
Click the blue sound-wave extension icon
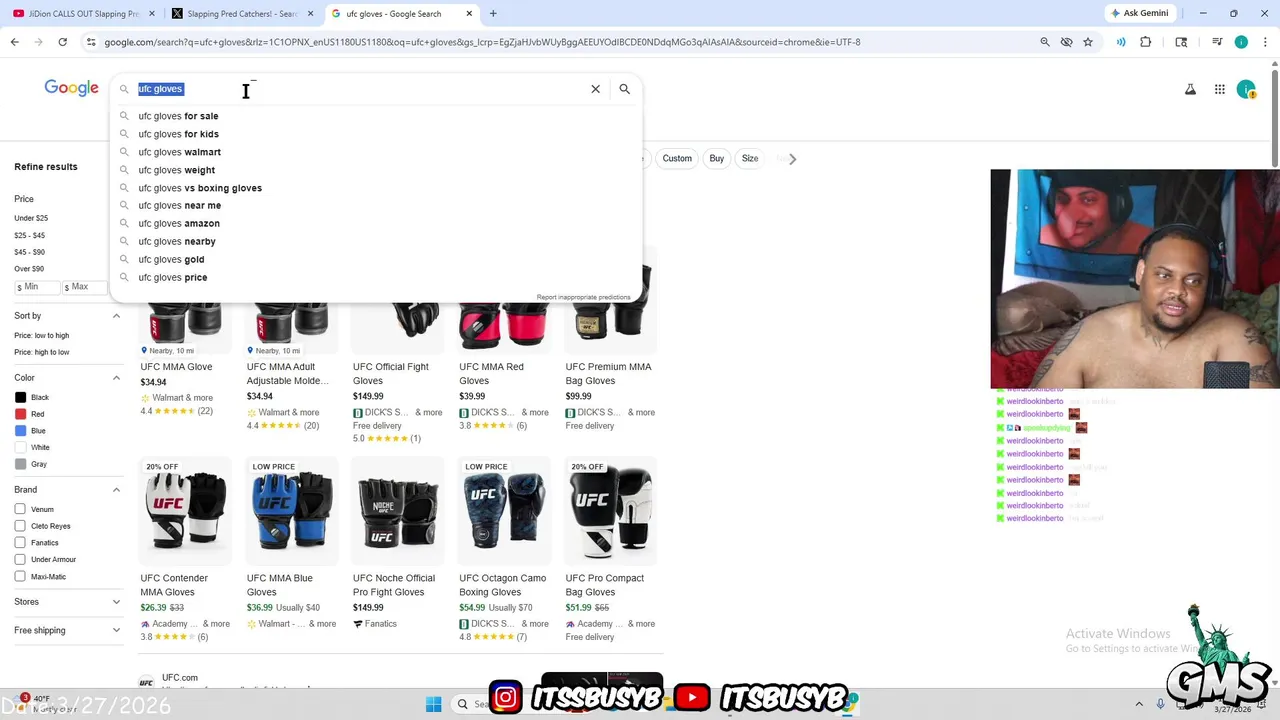(1121, 42)
